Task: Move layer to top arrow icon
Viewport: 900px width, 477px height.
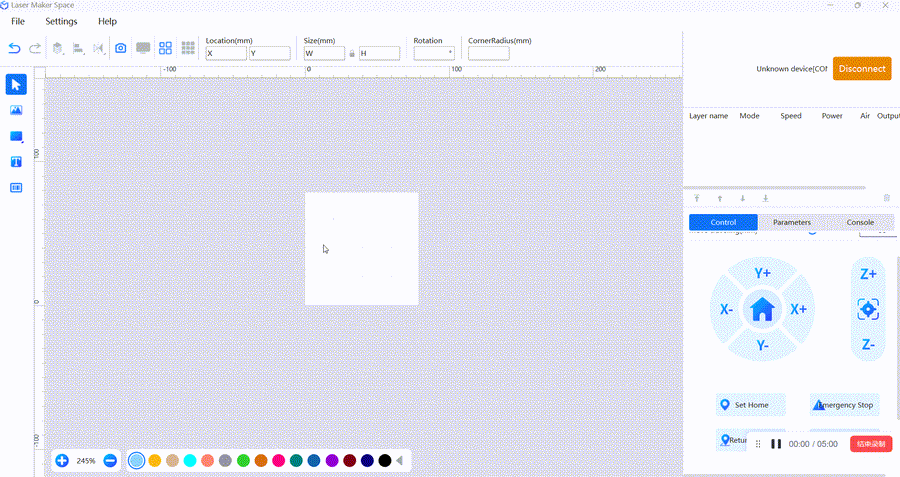Action: pos(697,198)
